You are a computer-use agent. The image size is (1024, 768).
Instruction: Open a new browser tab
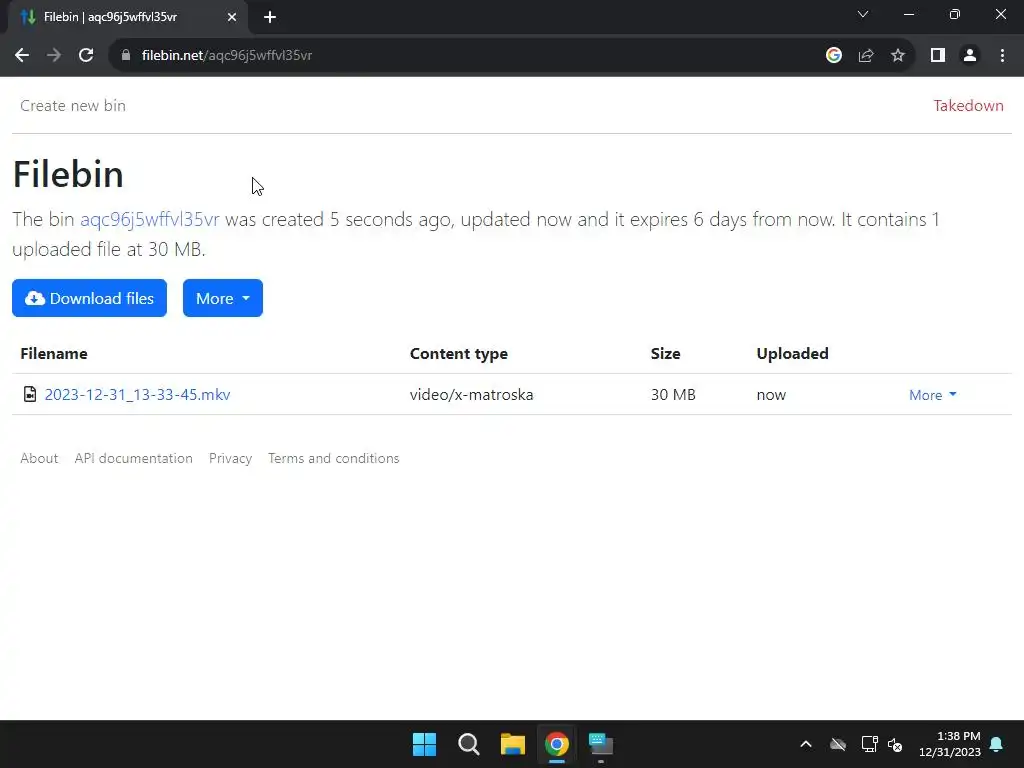(x=270, y=17)
